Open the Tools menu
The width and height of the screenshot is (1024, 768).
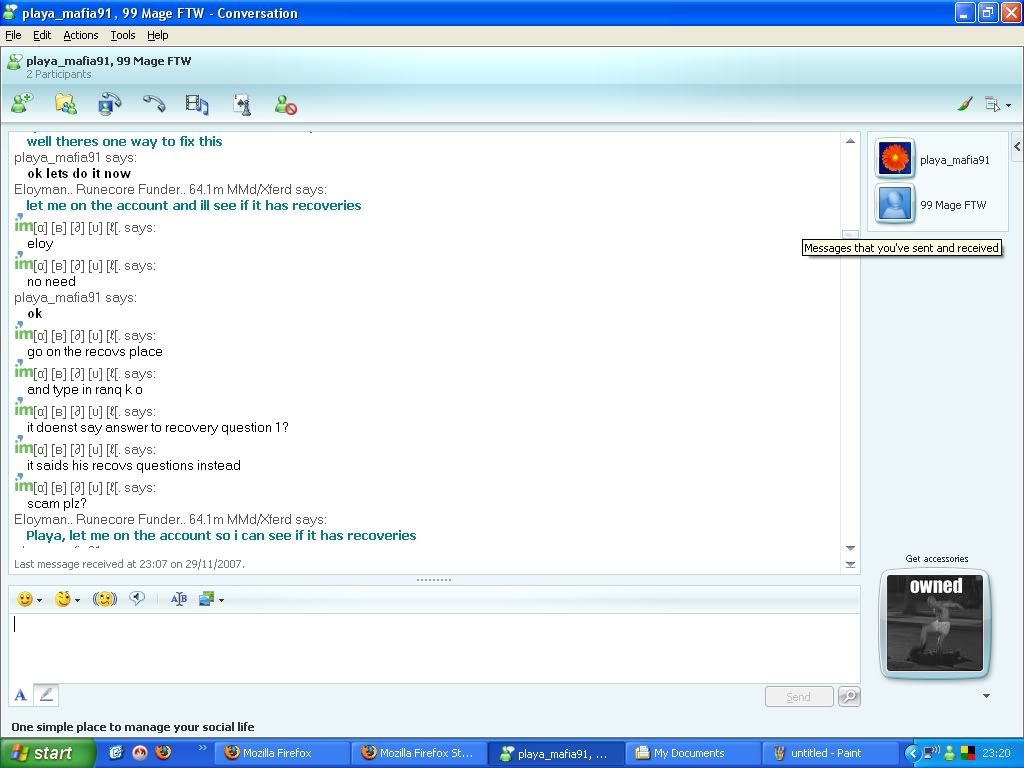pos(123,35)
